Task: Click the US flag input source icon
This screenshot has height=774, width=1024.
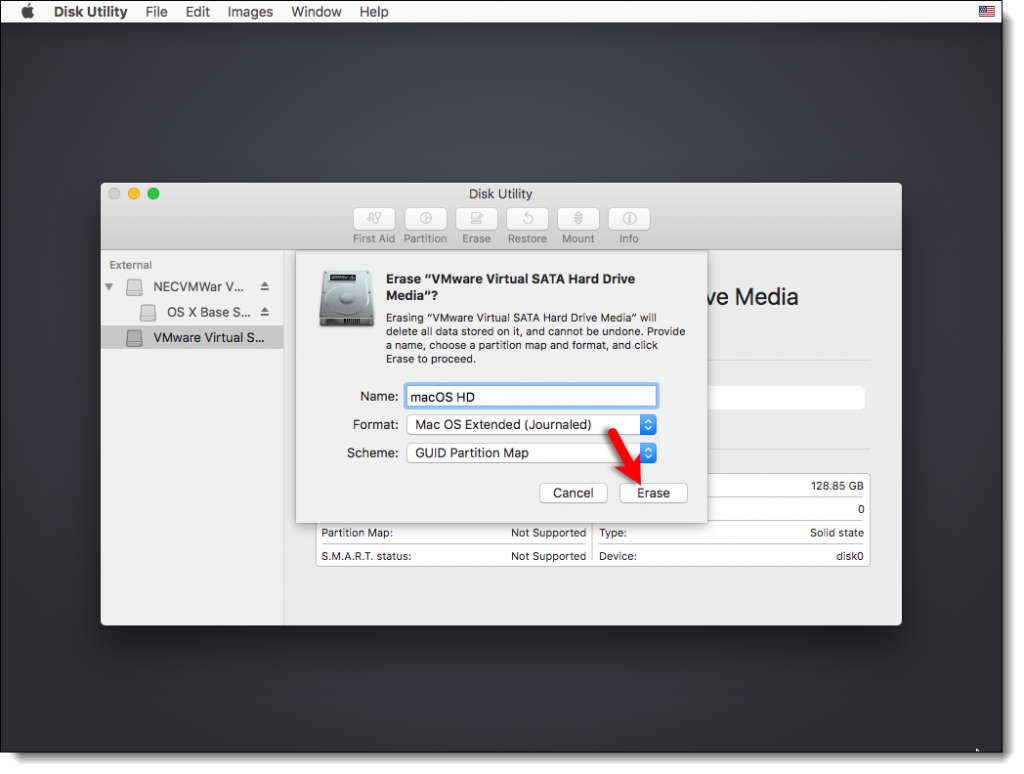Action: (986, 11)
